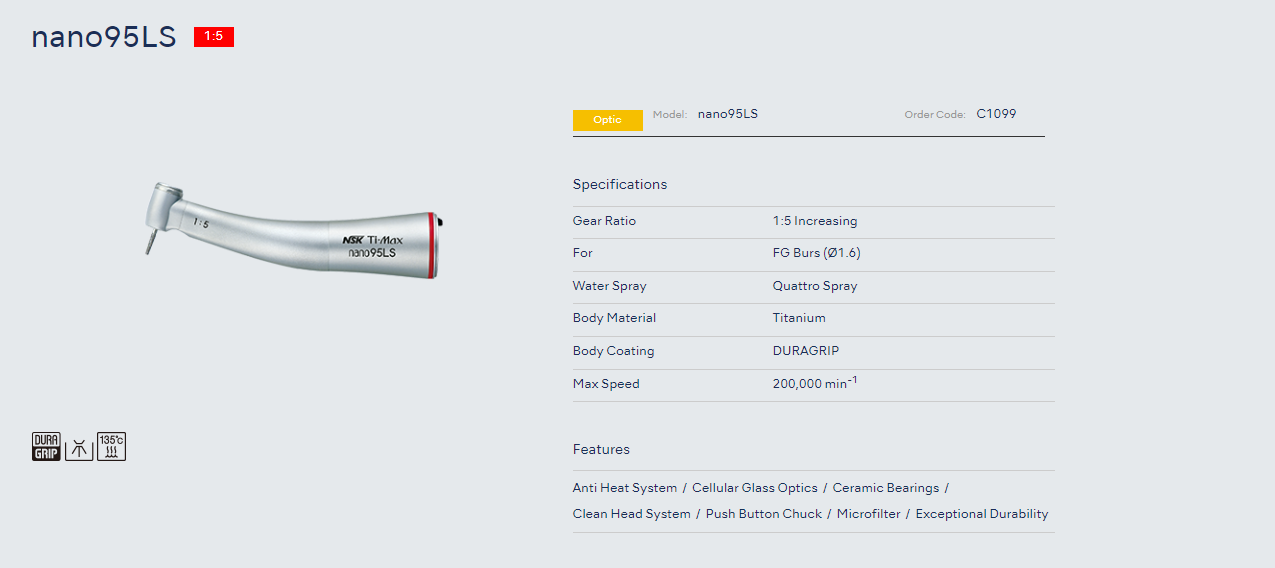The width and height of the screenshot is (1275, 568).
Task: Click the Titanium body material value
Action: pos(799,318)
